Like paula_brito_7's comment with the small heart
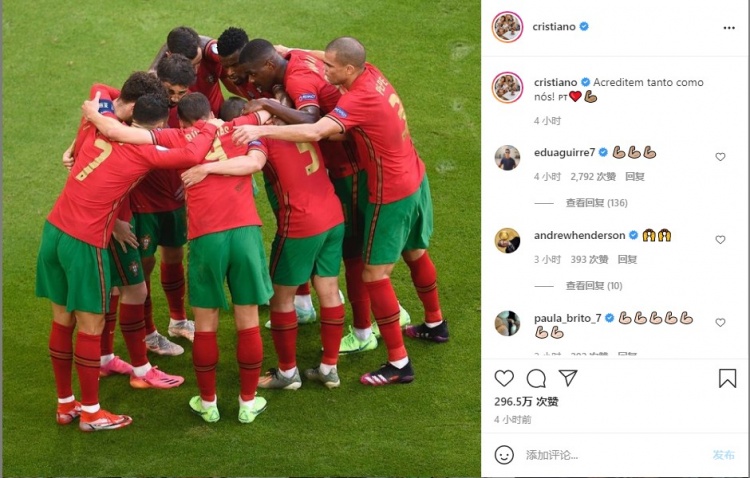 (x=720, y=322)
